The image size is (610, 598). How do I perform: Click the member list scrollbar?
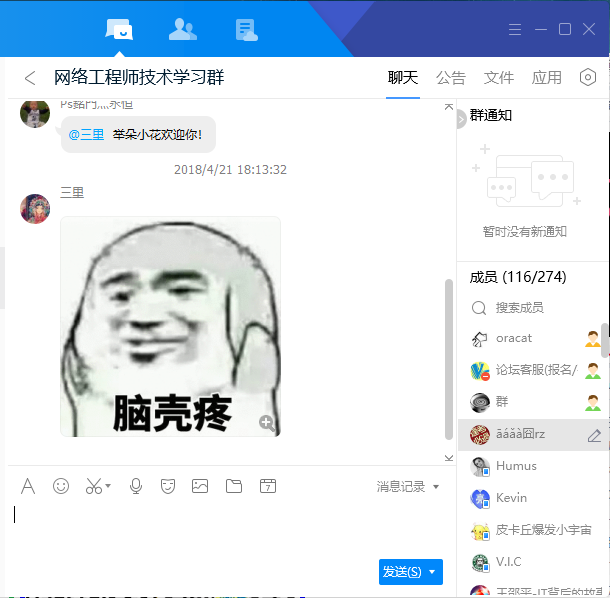pos(605,340)
